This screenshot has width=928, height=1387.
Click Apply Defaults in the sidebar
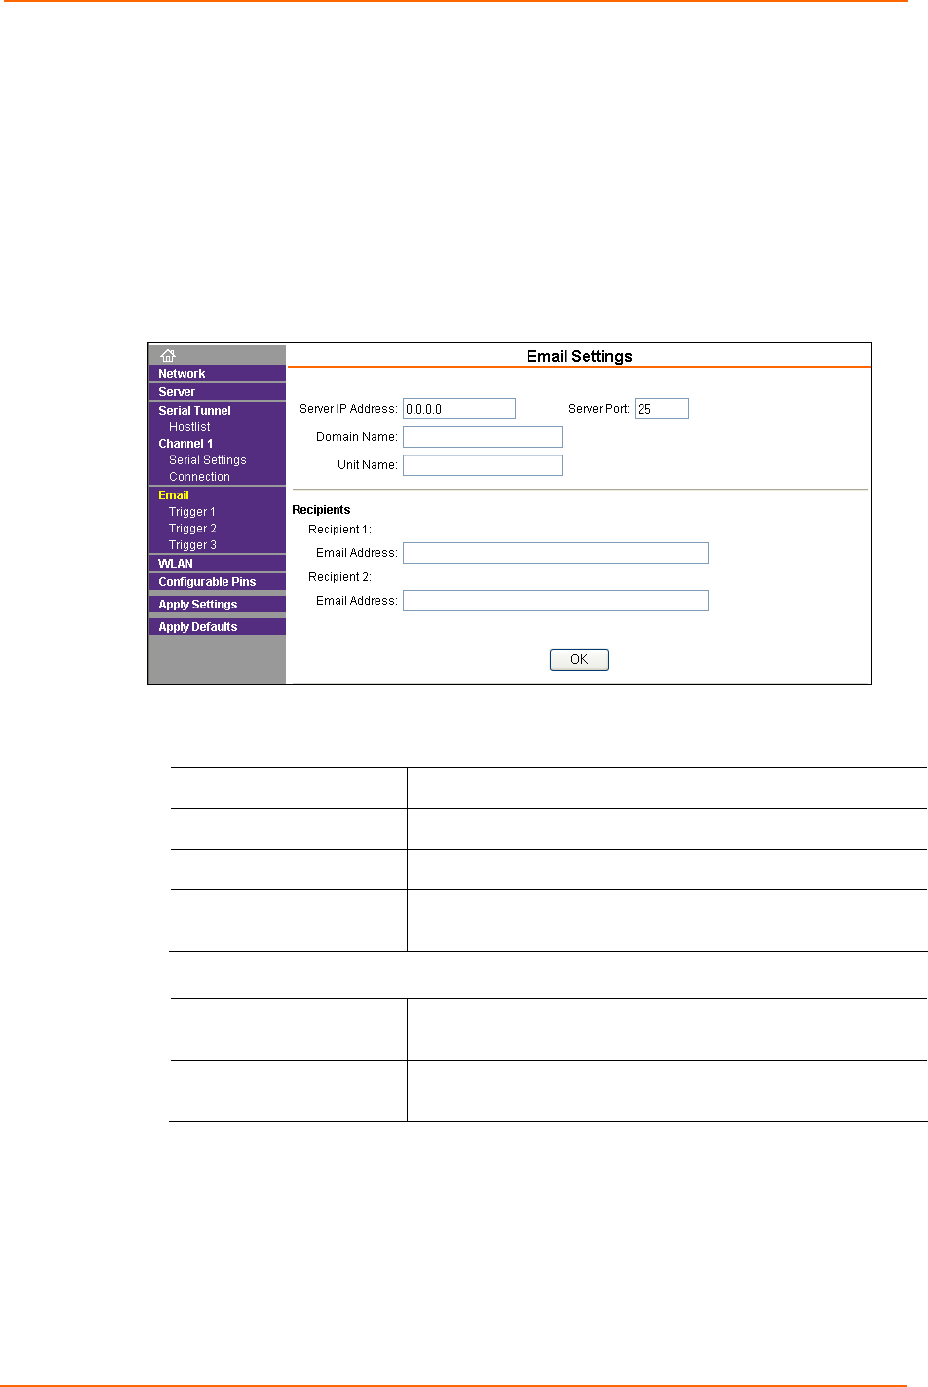click(x=197, y=627)
